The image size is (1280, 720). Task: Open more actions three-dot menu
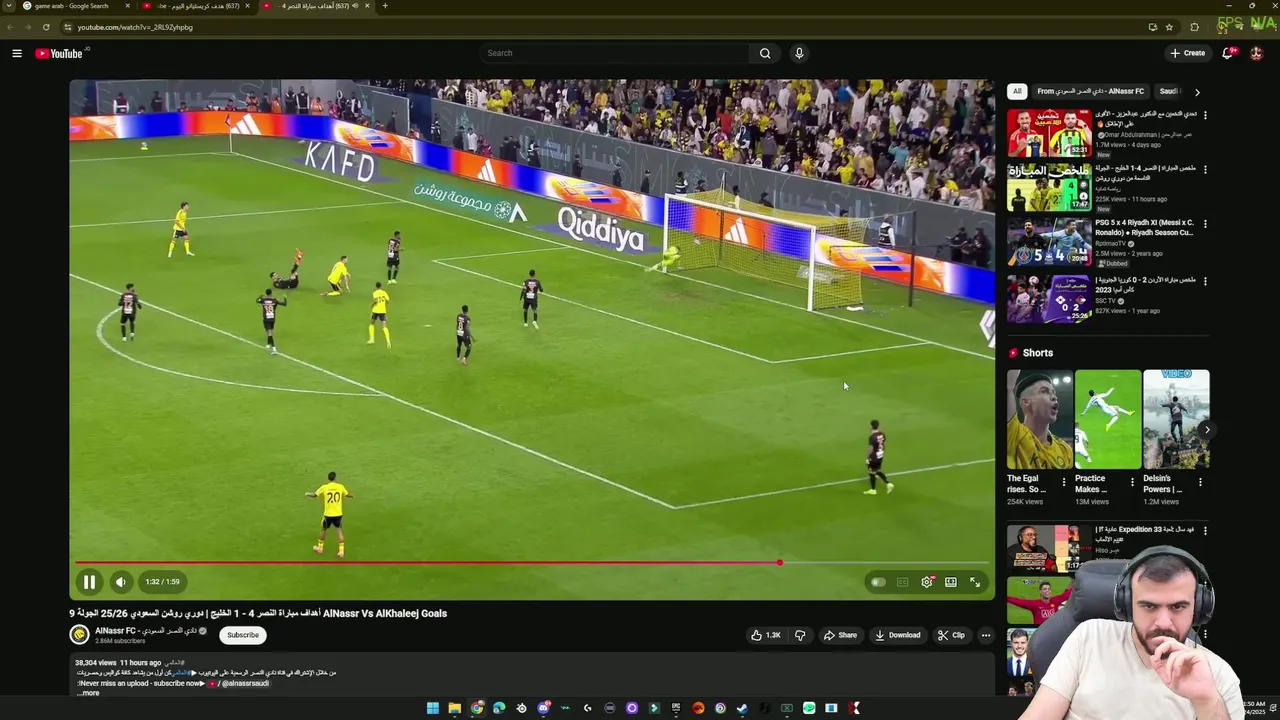pyautogui.click(x=986, y=635)
